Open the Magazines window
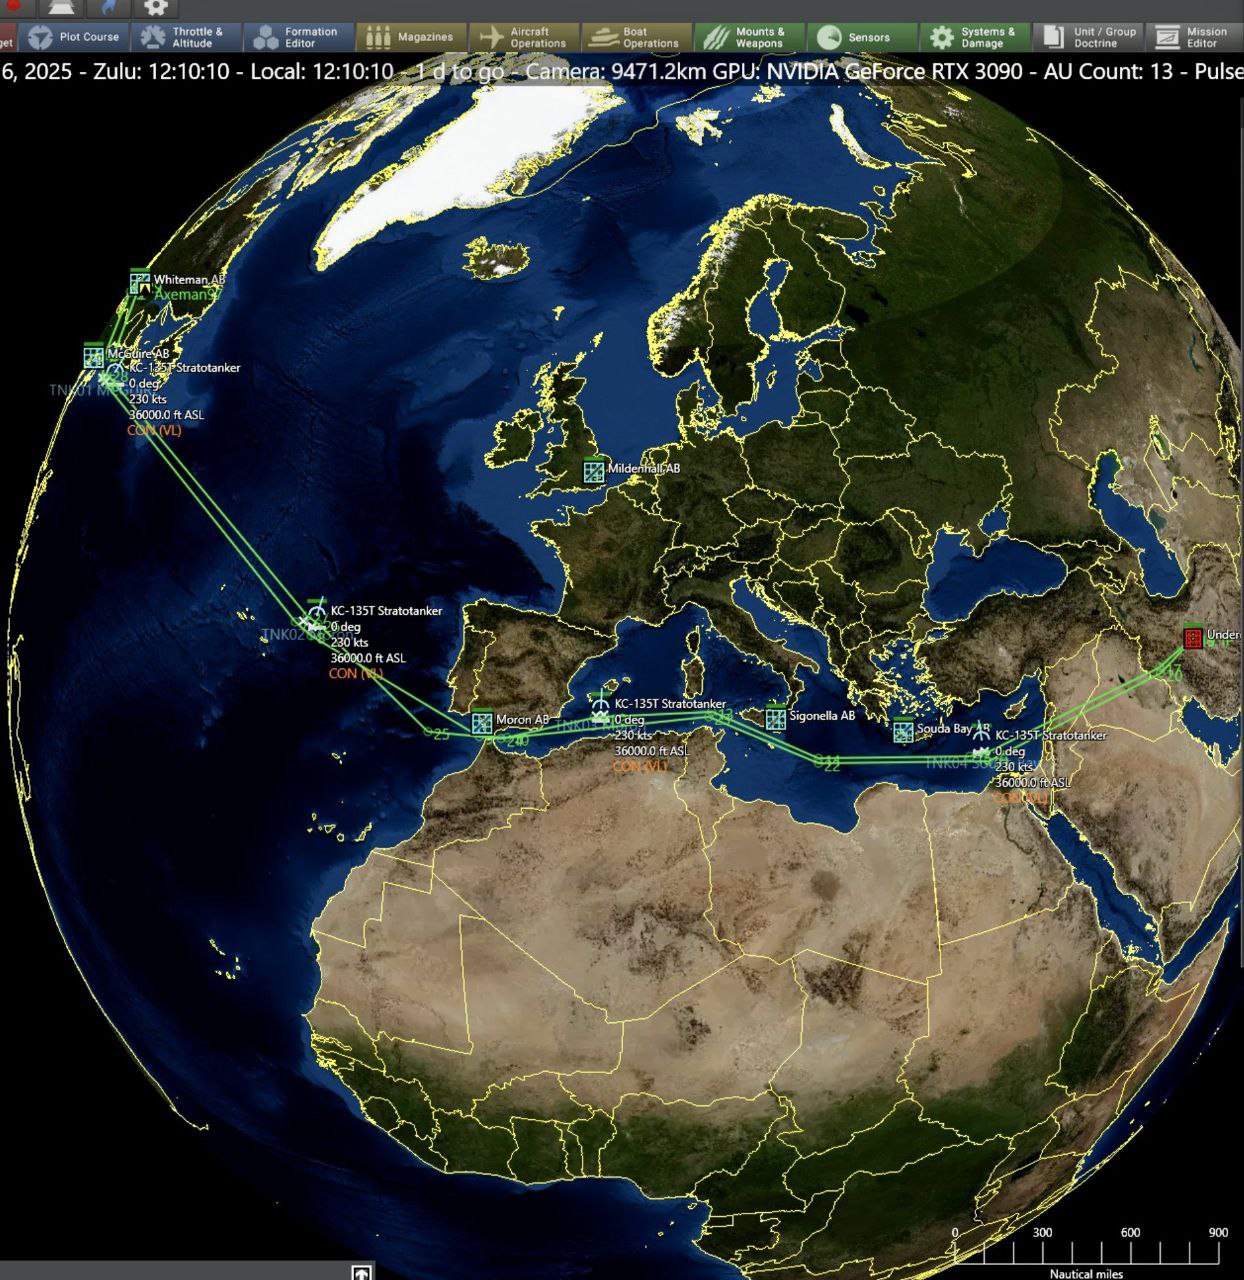The width and height of the screenshot is (1244, 1280). 411,37
